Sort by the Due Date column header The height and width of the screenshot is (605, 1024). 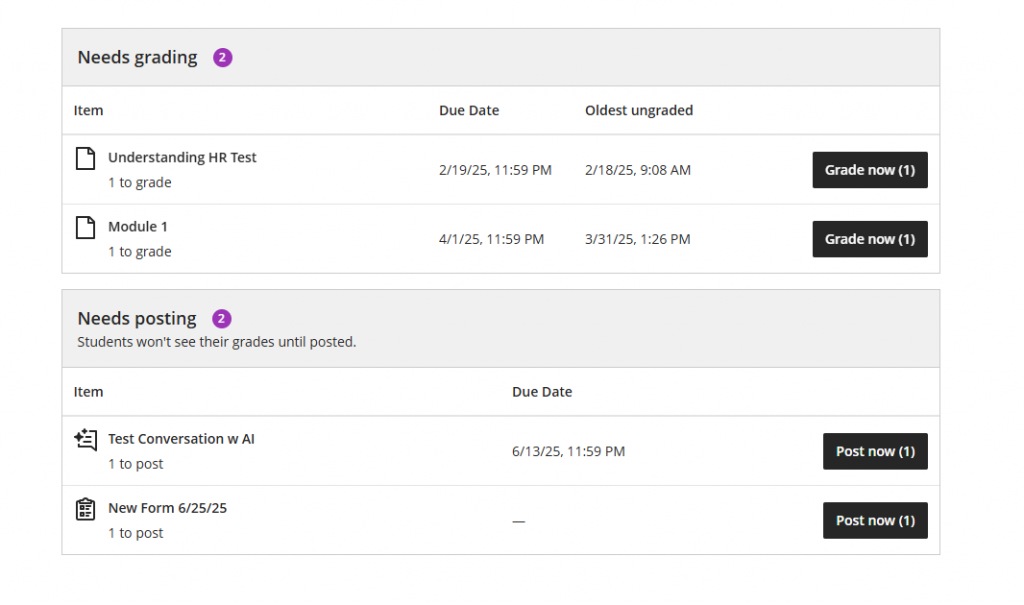point(469,110)
